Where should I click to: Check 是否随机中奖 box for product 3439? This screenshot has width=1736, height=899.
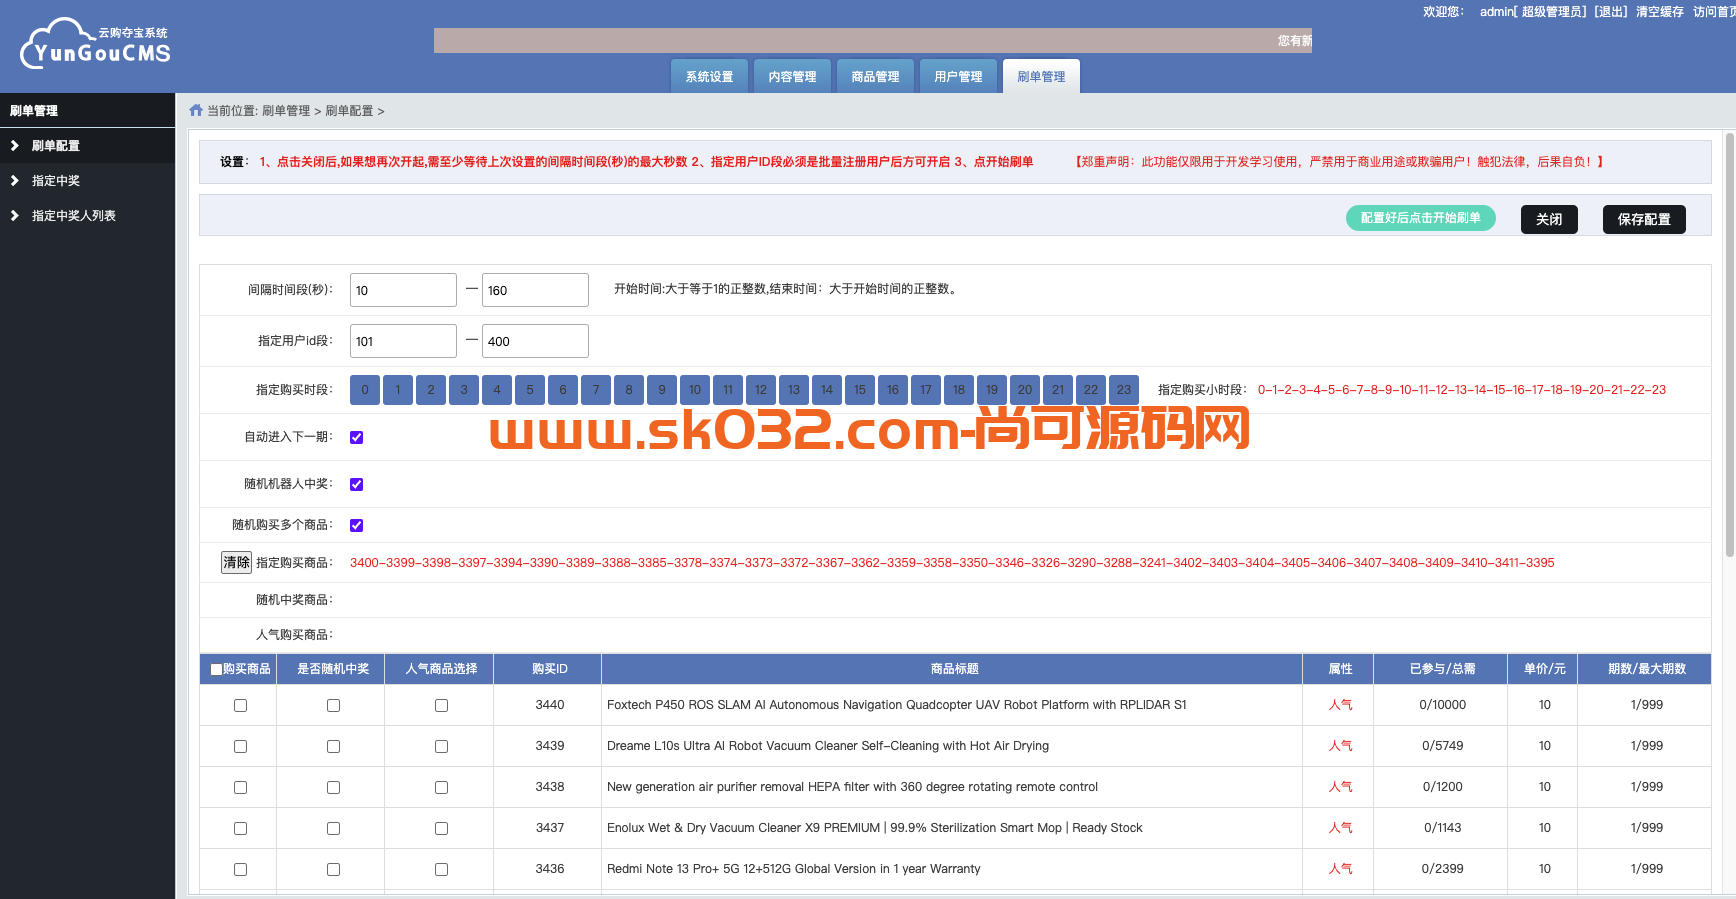pyautogui.click(x=333, y=747)
